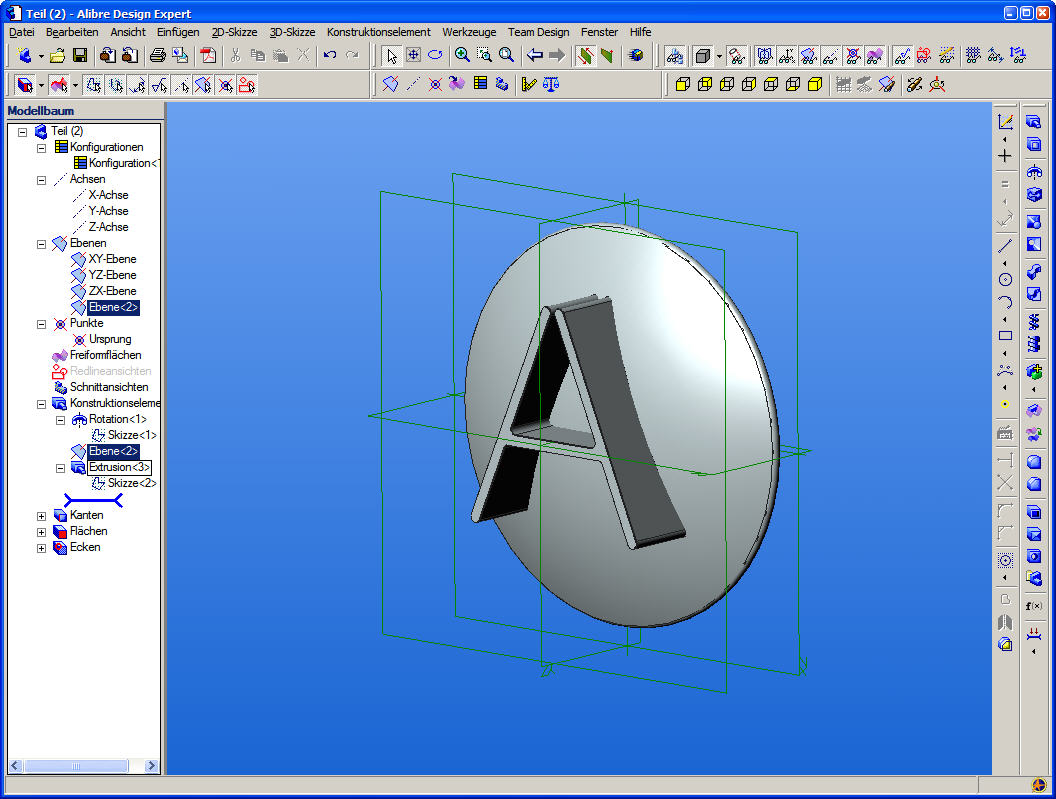Click the Revolve feature icon on the right
1056x799 pixels.
click(x=1034, y=172)
